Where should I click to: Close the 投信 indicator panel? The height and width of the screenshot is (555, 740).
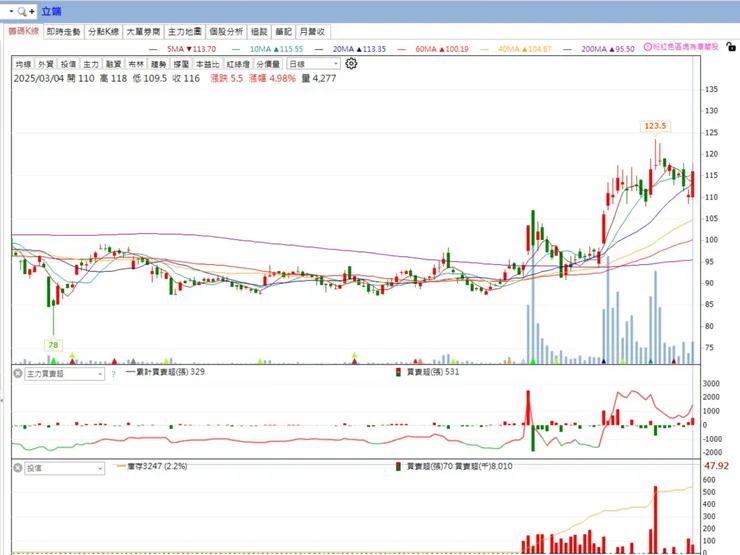(x=18, y=468)
